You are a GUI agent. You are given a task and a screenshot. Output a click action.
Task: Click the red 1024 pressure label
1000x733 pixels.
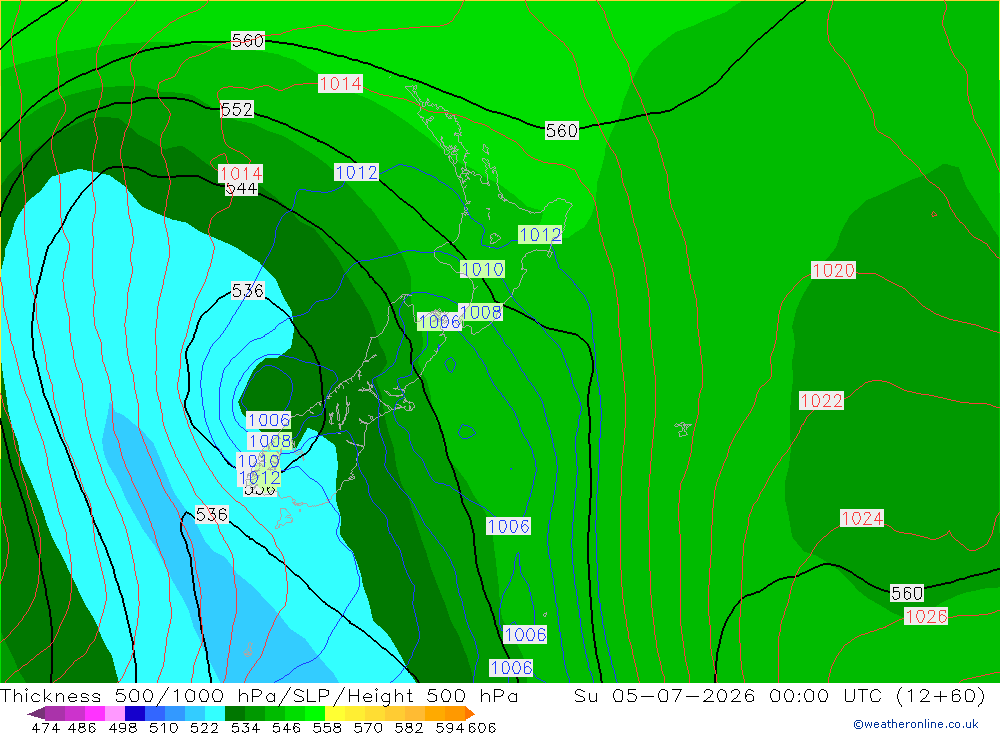(x=862, y=518)
